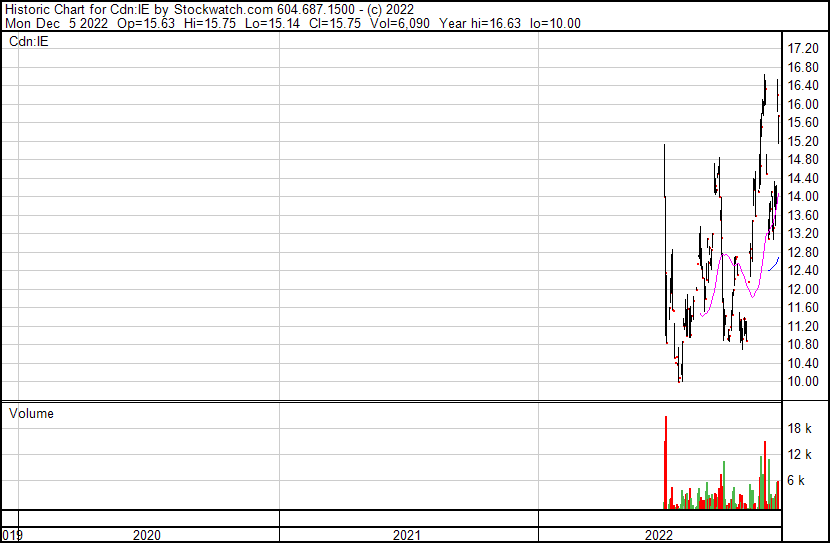This screenshot has height=543, width=830.
Task: Click the 14.00 price axis label
Action: (x=804, y=197)
